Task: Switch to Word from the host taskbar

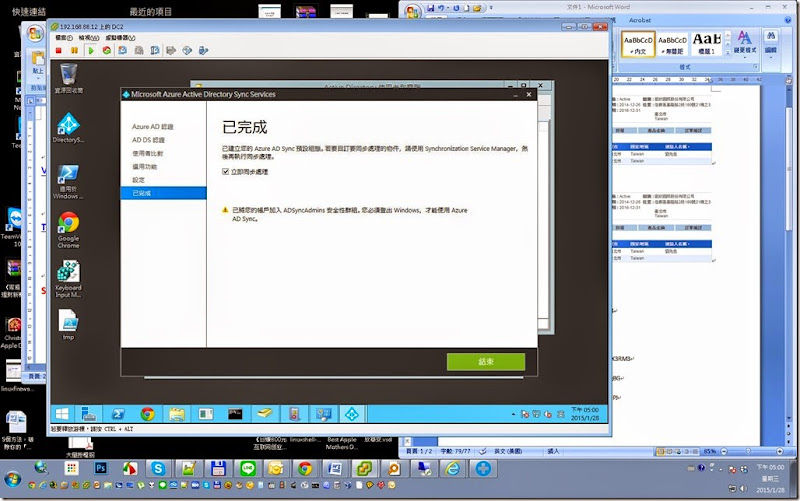Action: [335, 468]
